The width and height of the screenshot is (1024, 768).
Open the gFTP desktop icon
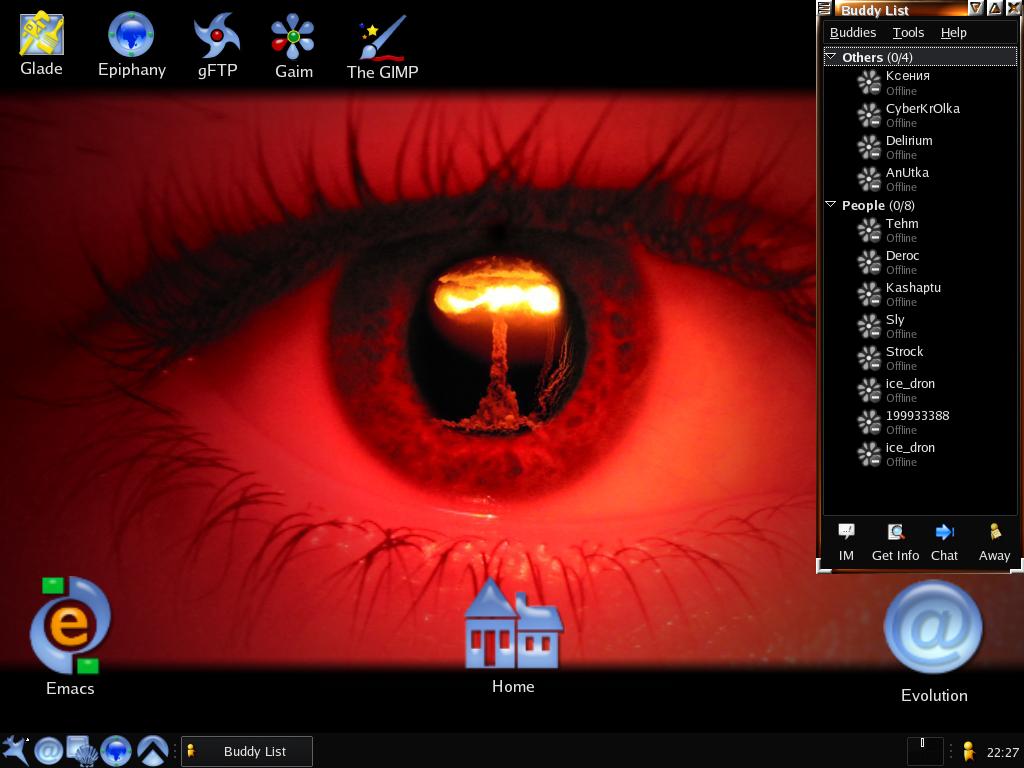click(216, 37)
